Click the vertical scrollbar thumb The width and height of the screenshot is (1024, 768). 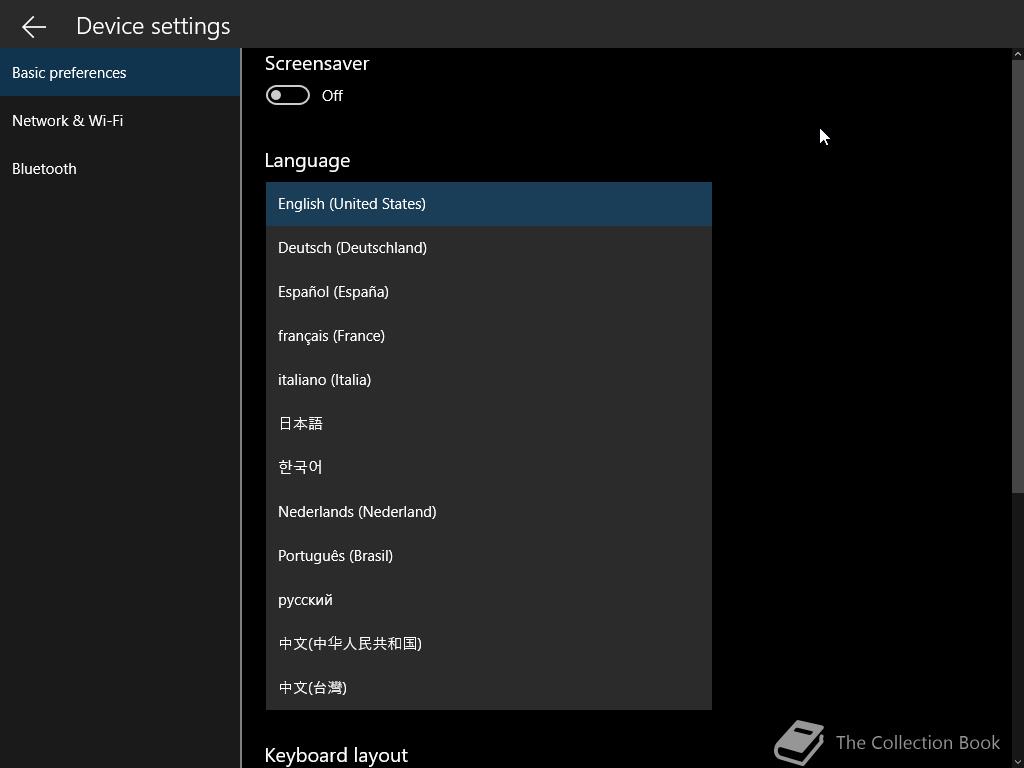[1017, 276]
